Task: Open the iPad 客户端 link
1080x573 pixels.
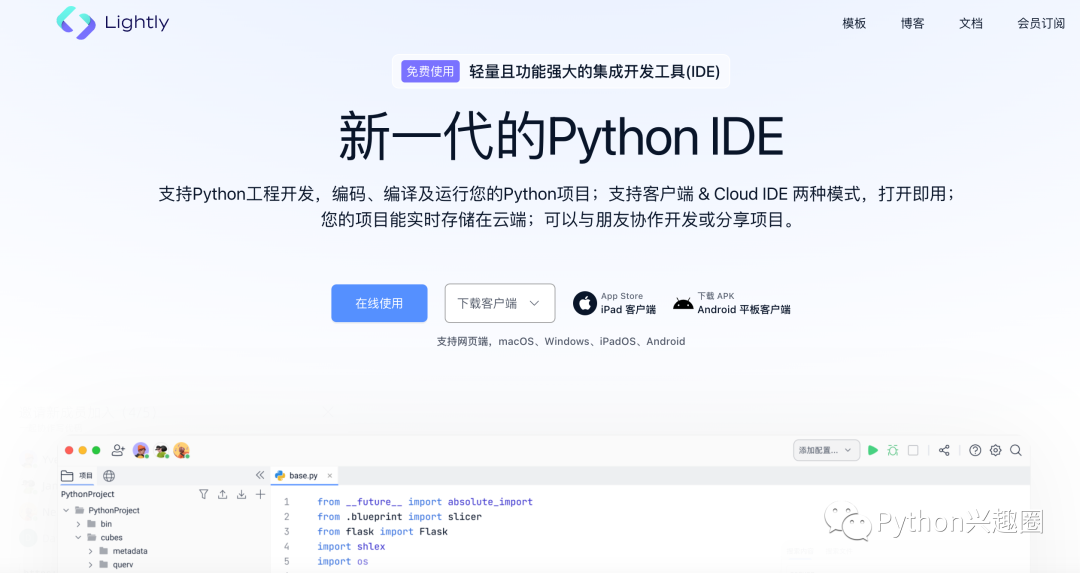Action: tap(628, 310)
